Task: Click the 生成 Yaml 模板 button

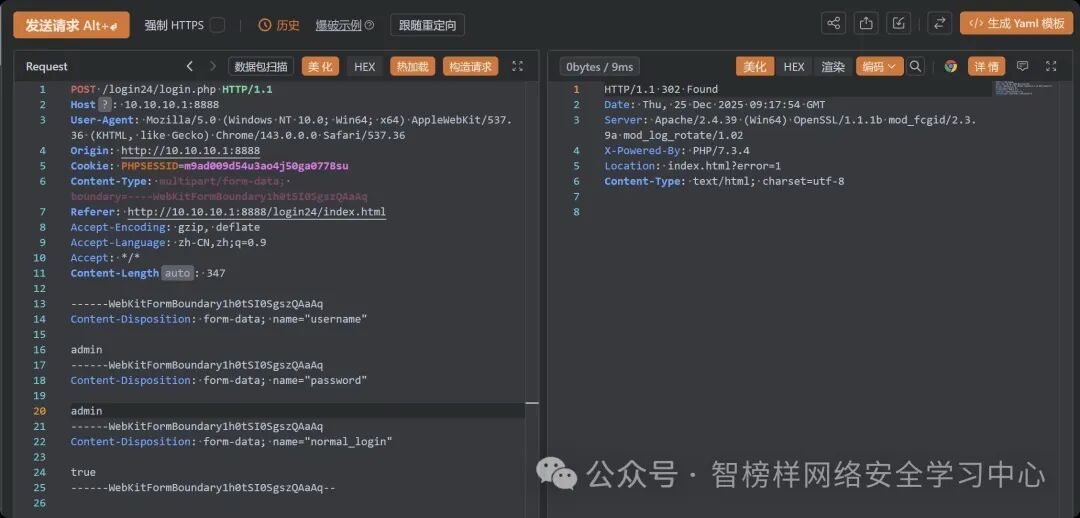Action: click(1016, 23)
